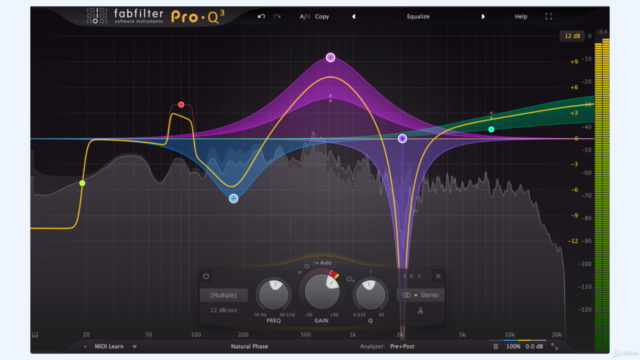Open the MIDI Learn dropdown arrow
This screenshot has height=360, width=640.
pyautogui.click(x=134, y=347)
